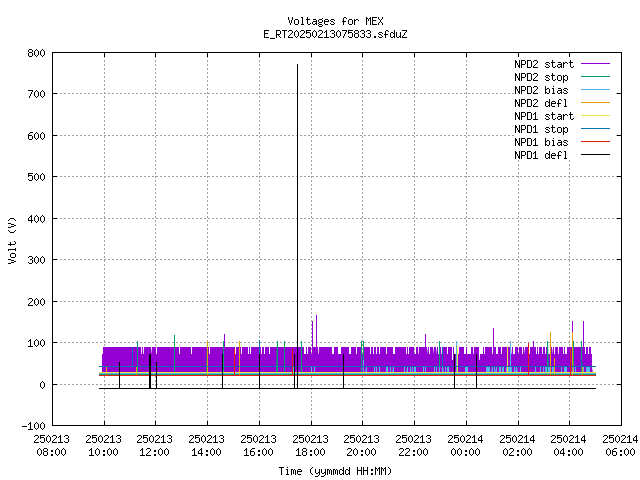Click the '250214 02:00' x-axis tick label
640x480 pixels.
coord(518,446)
